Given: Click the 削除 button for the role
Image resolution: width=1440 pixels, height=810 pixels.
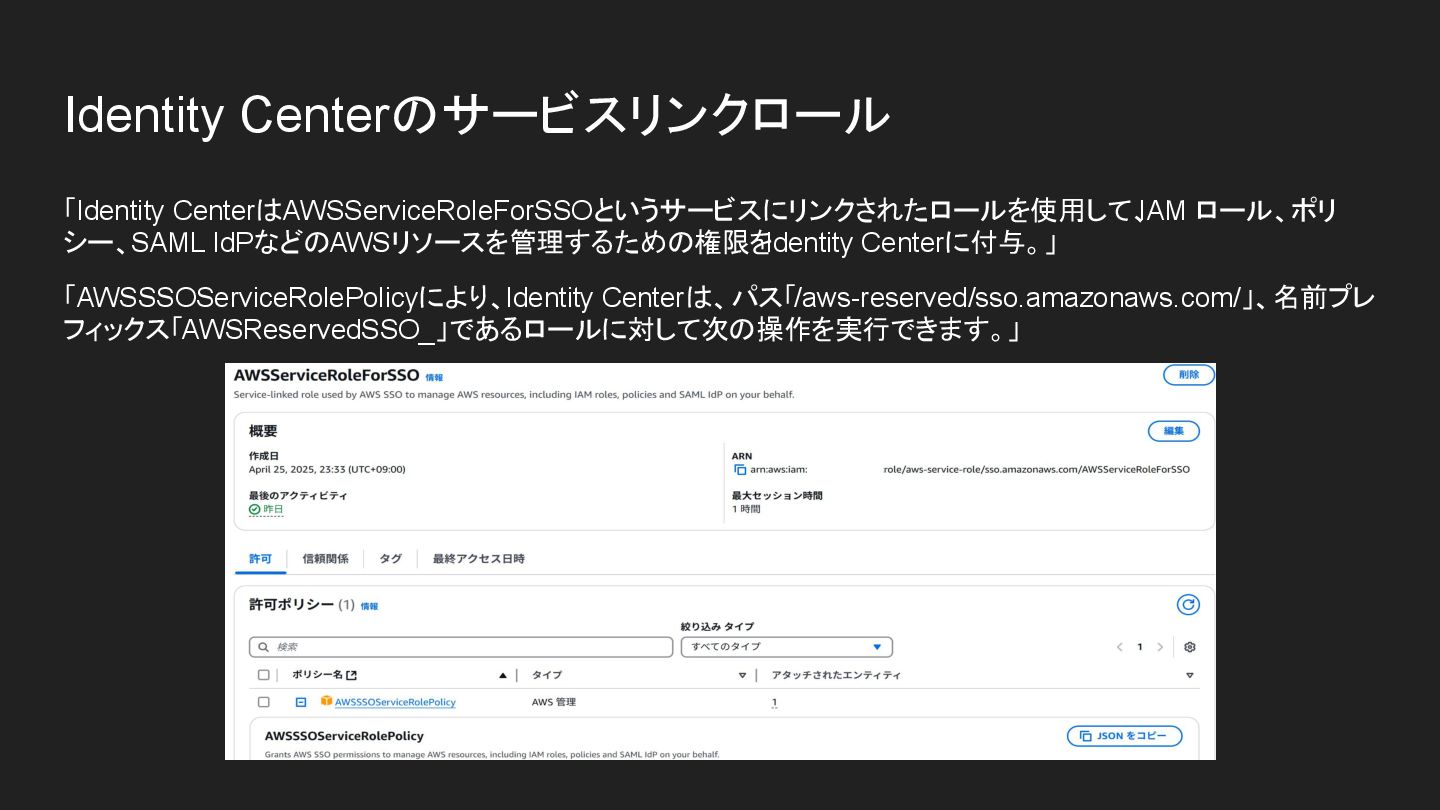Looking at the screenshot, I should [1189, 375].
